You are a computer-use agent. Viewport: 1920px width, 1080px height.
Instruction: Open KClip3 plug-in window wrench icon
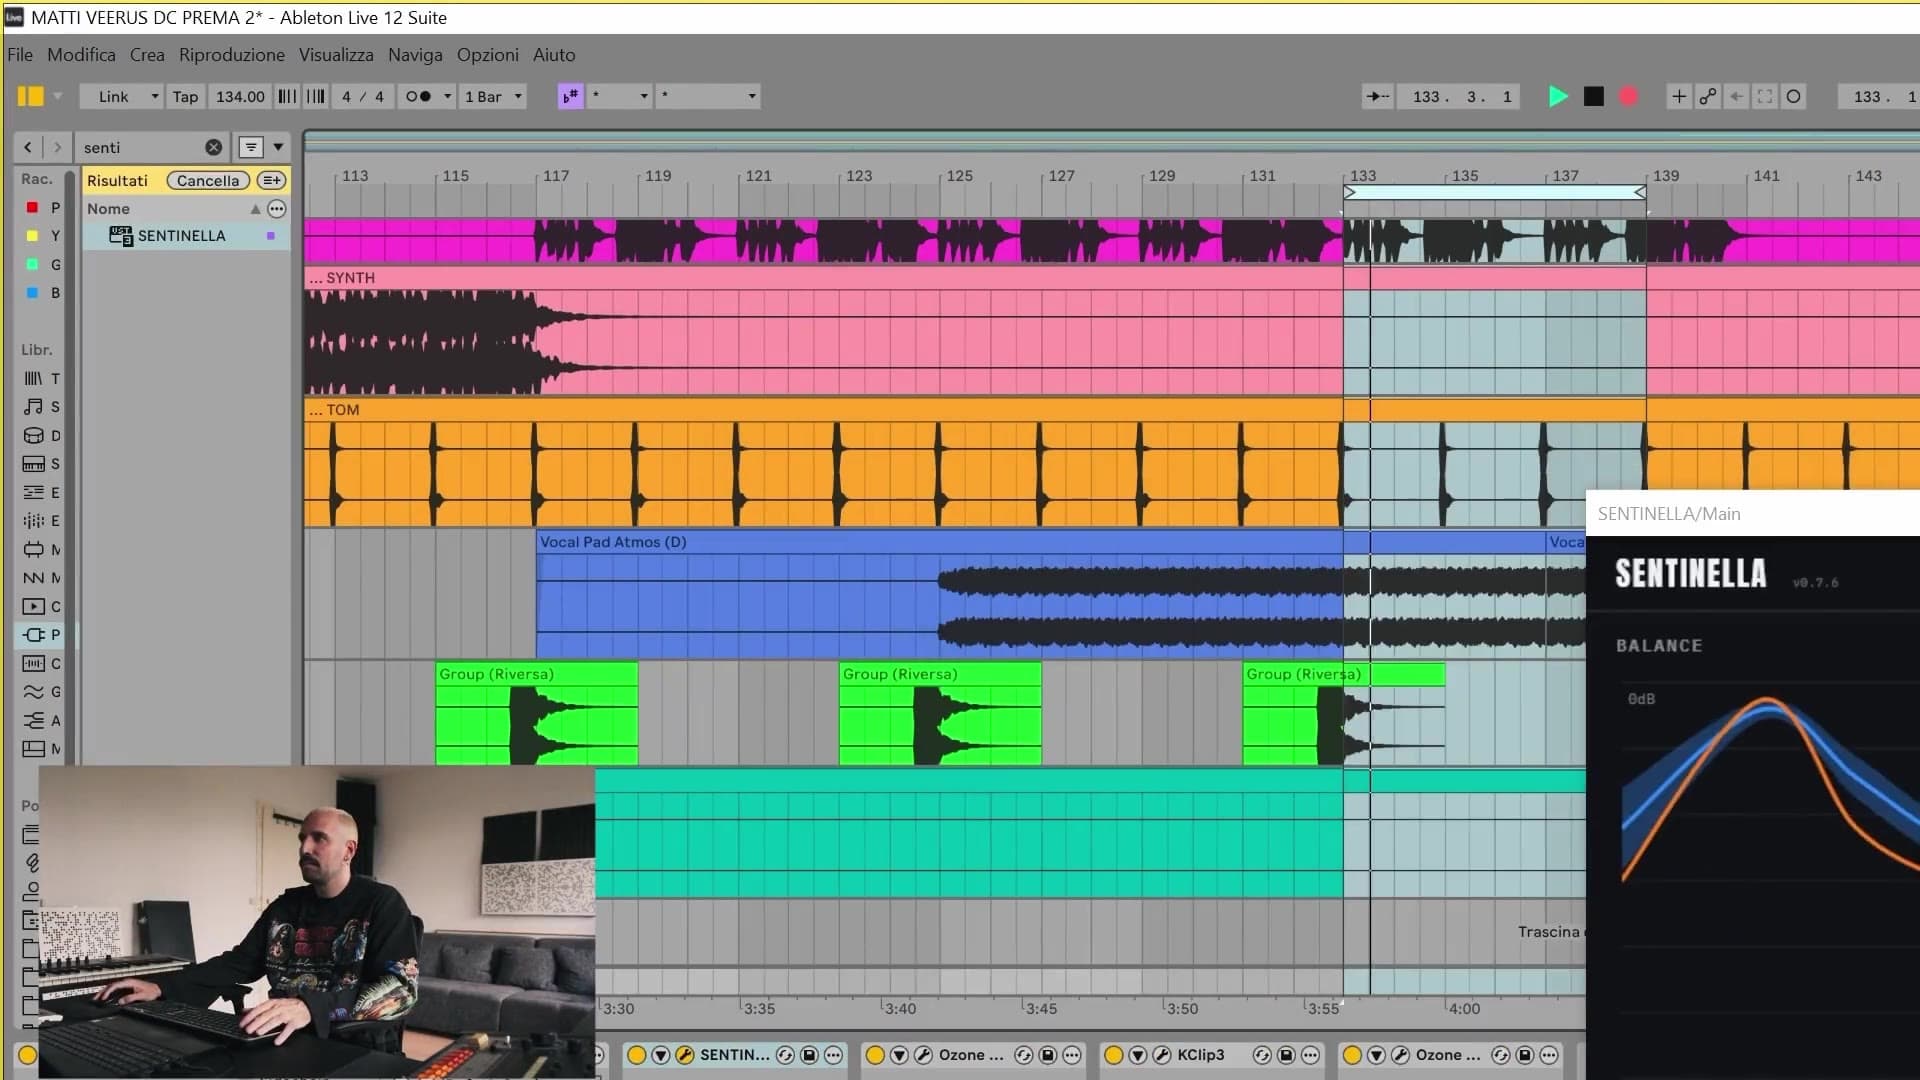click(1162, 1055)
